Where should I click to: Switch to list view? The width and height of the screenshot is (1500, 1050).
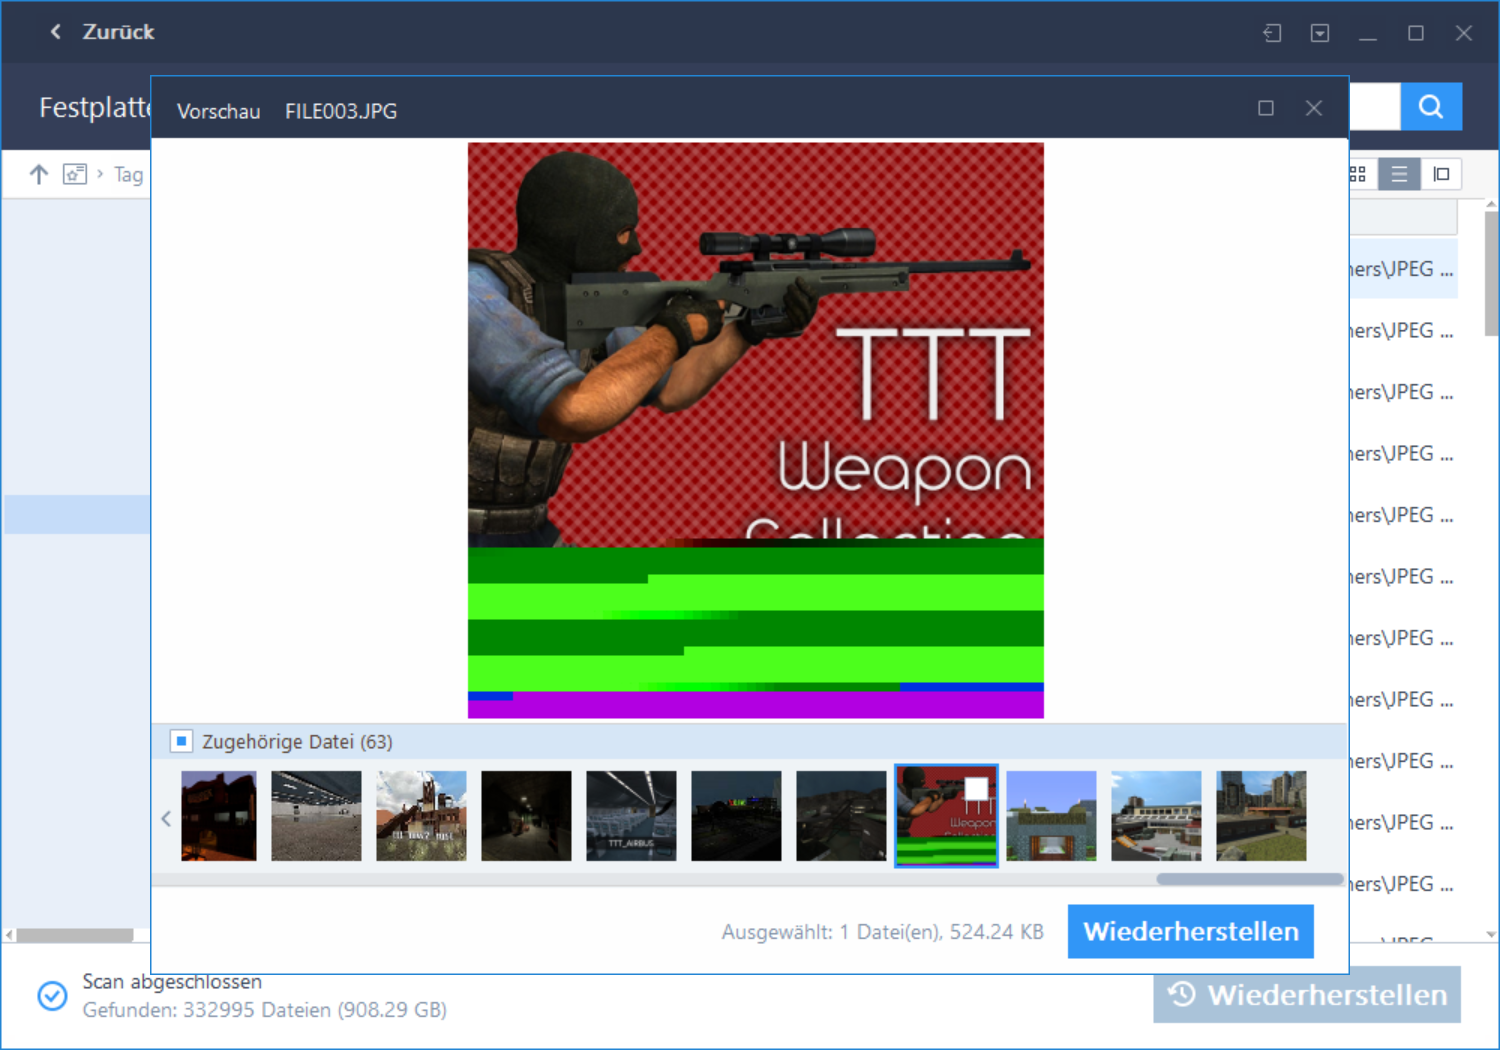coord(1399,174)
